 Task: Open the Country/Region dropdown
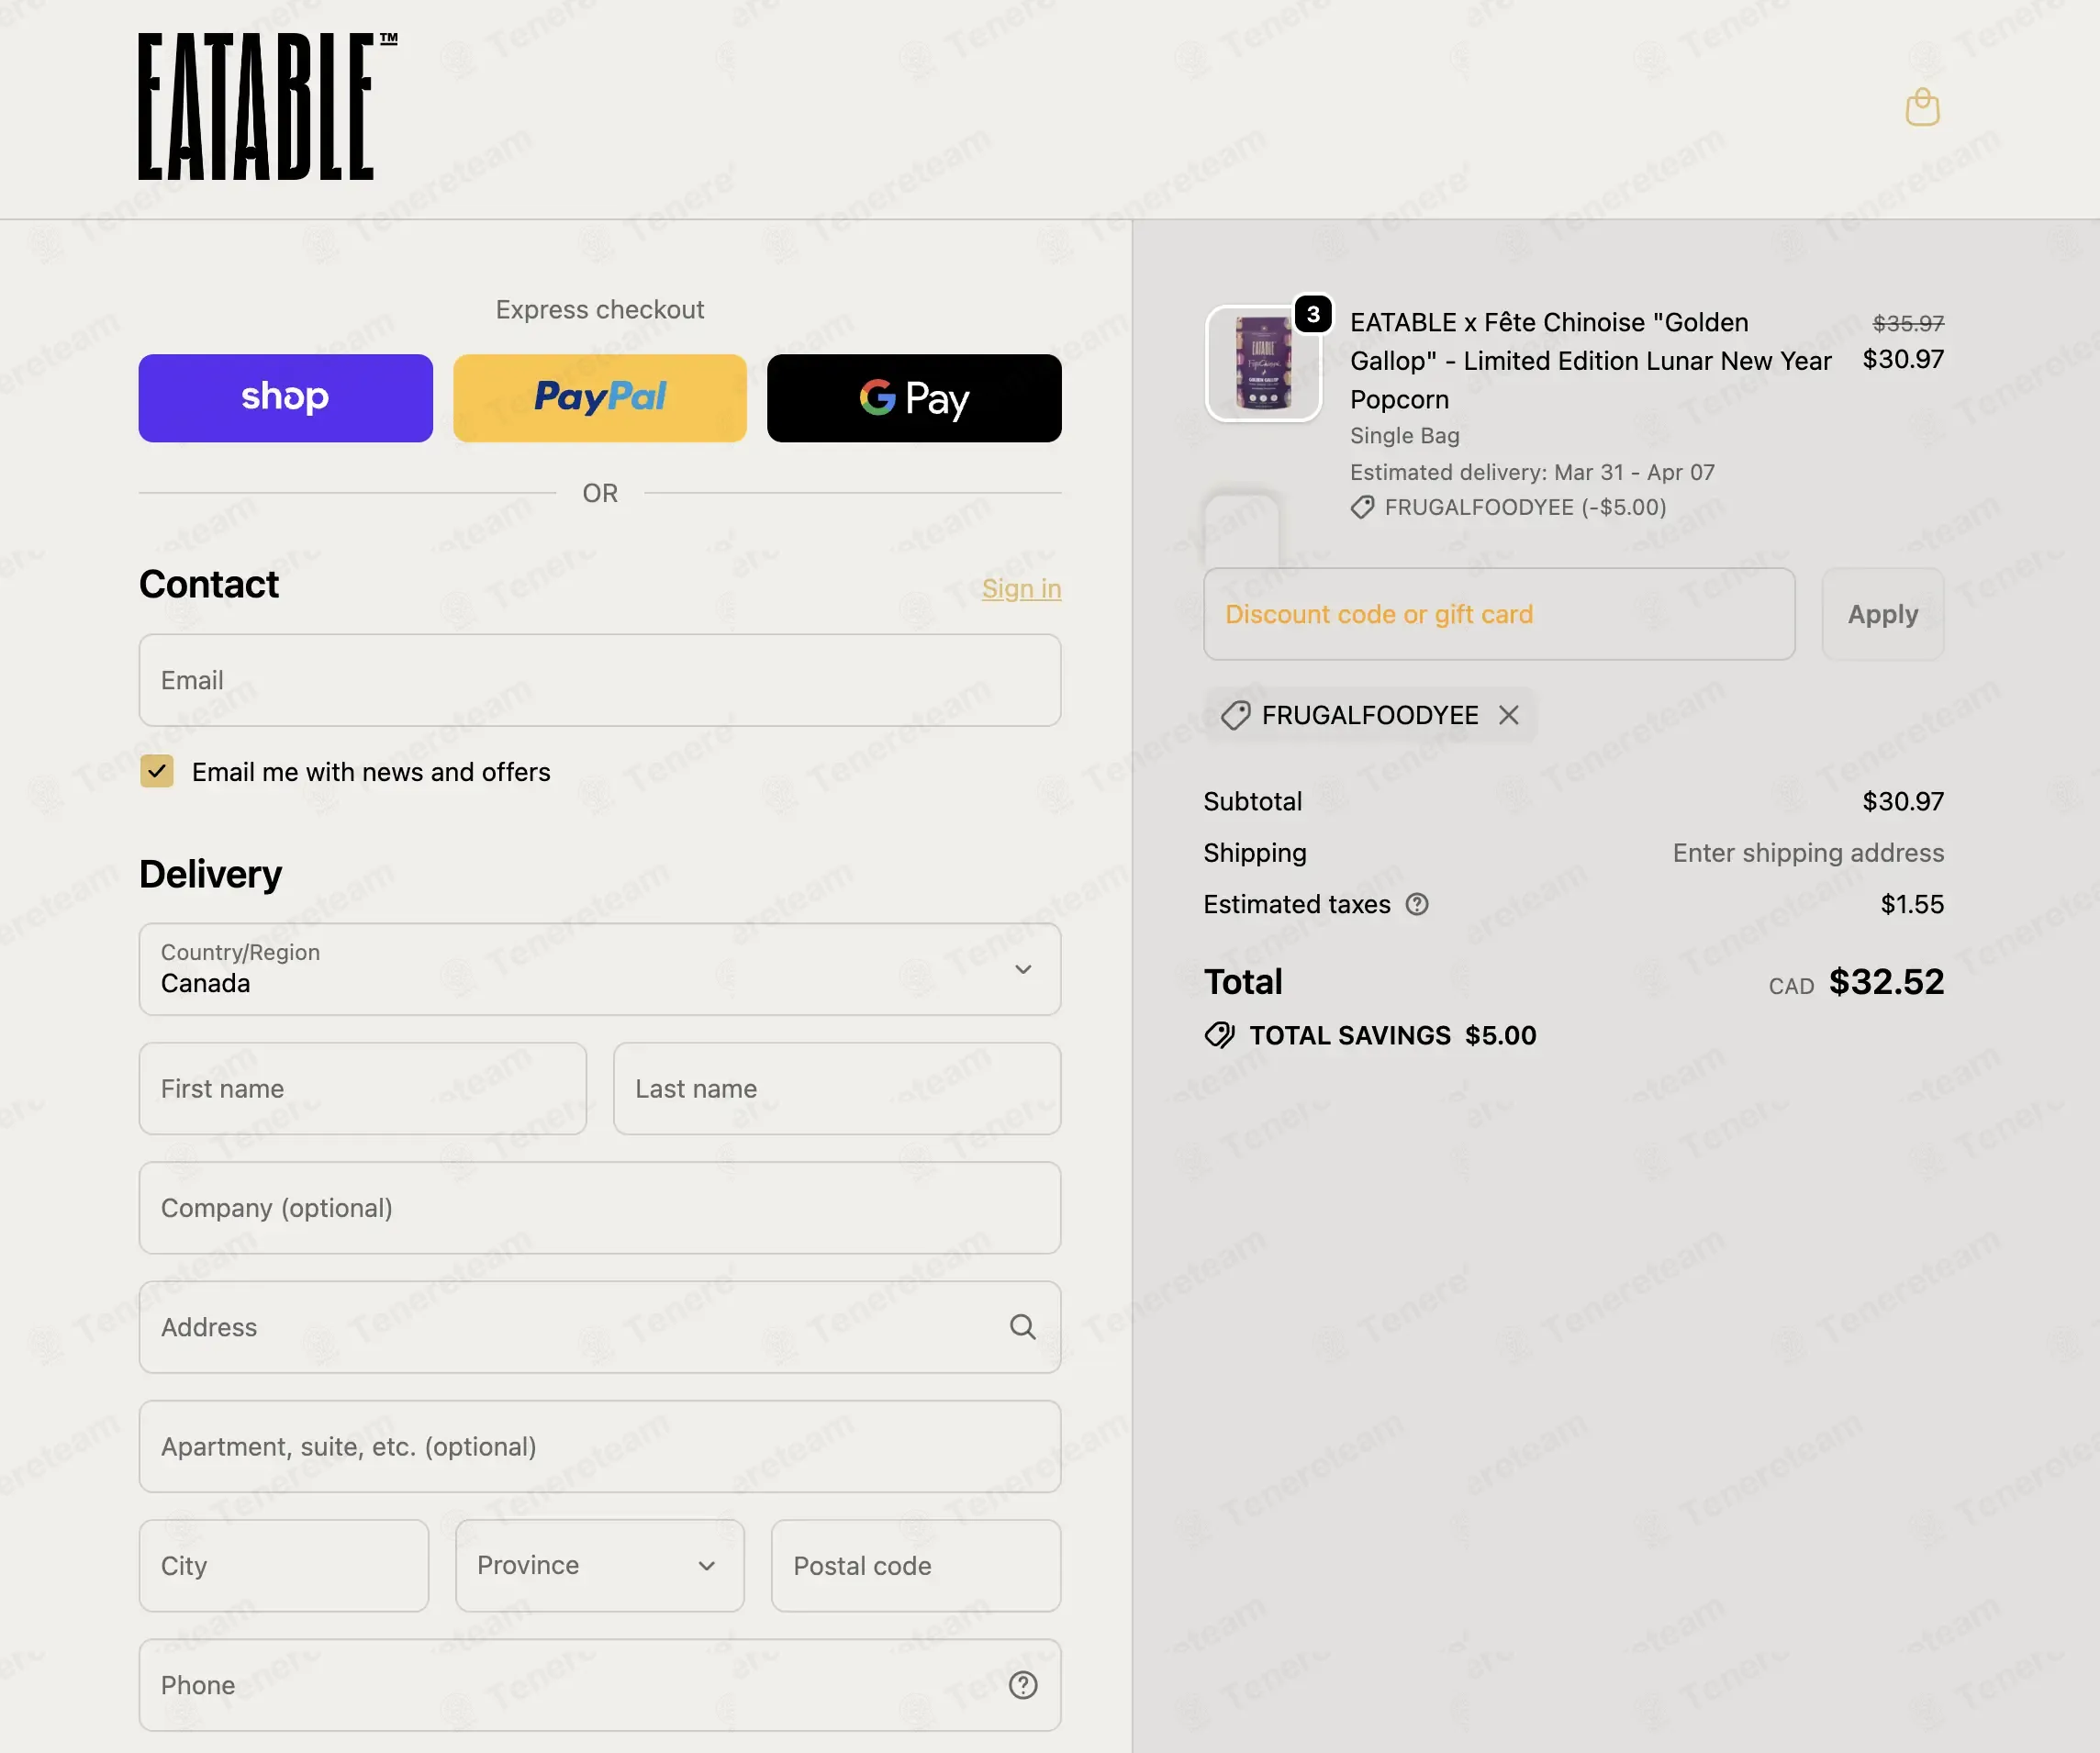600,969
